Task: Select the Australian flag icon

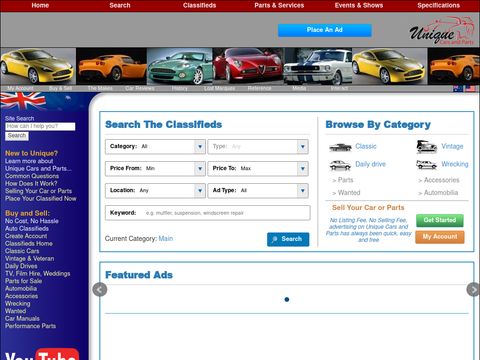Action: tap(458, 89)
